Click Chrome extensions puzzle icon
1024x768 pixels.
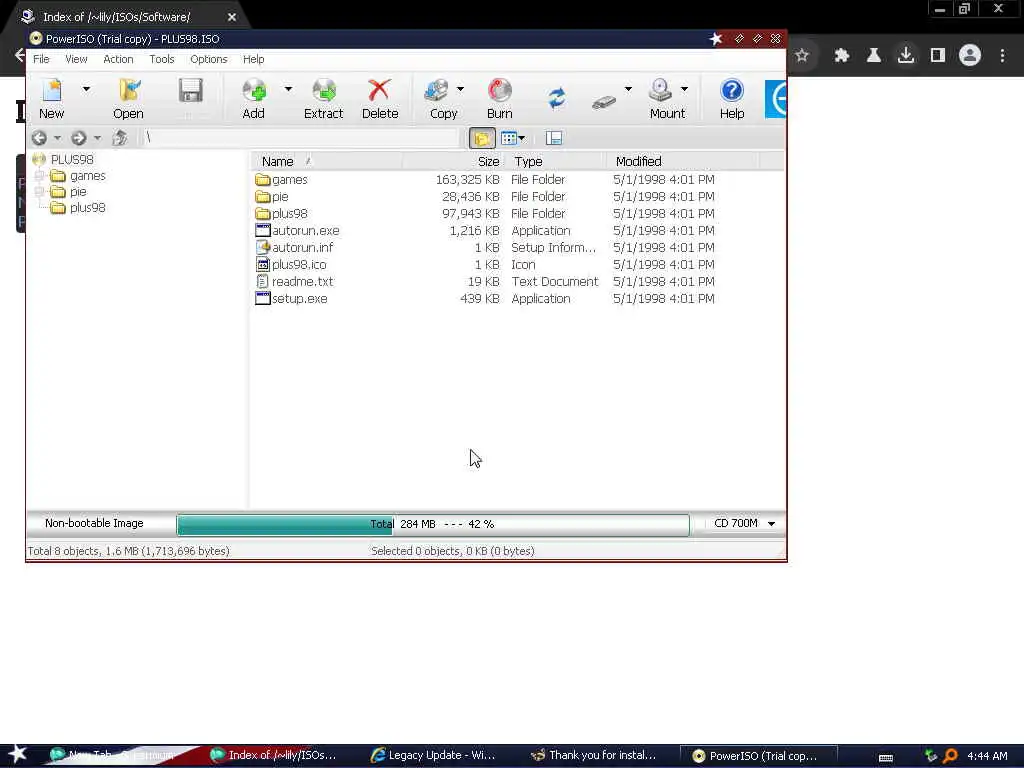(x=842, y=56)
